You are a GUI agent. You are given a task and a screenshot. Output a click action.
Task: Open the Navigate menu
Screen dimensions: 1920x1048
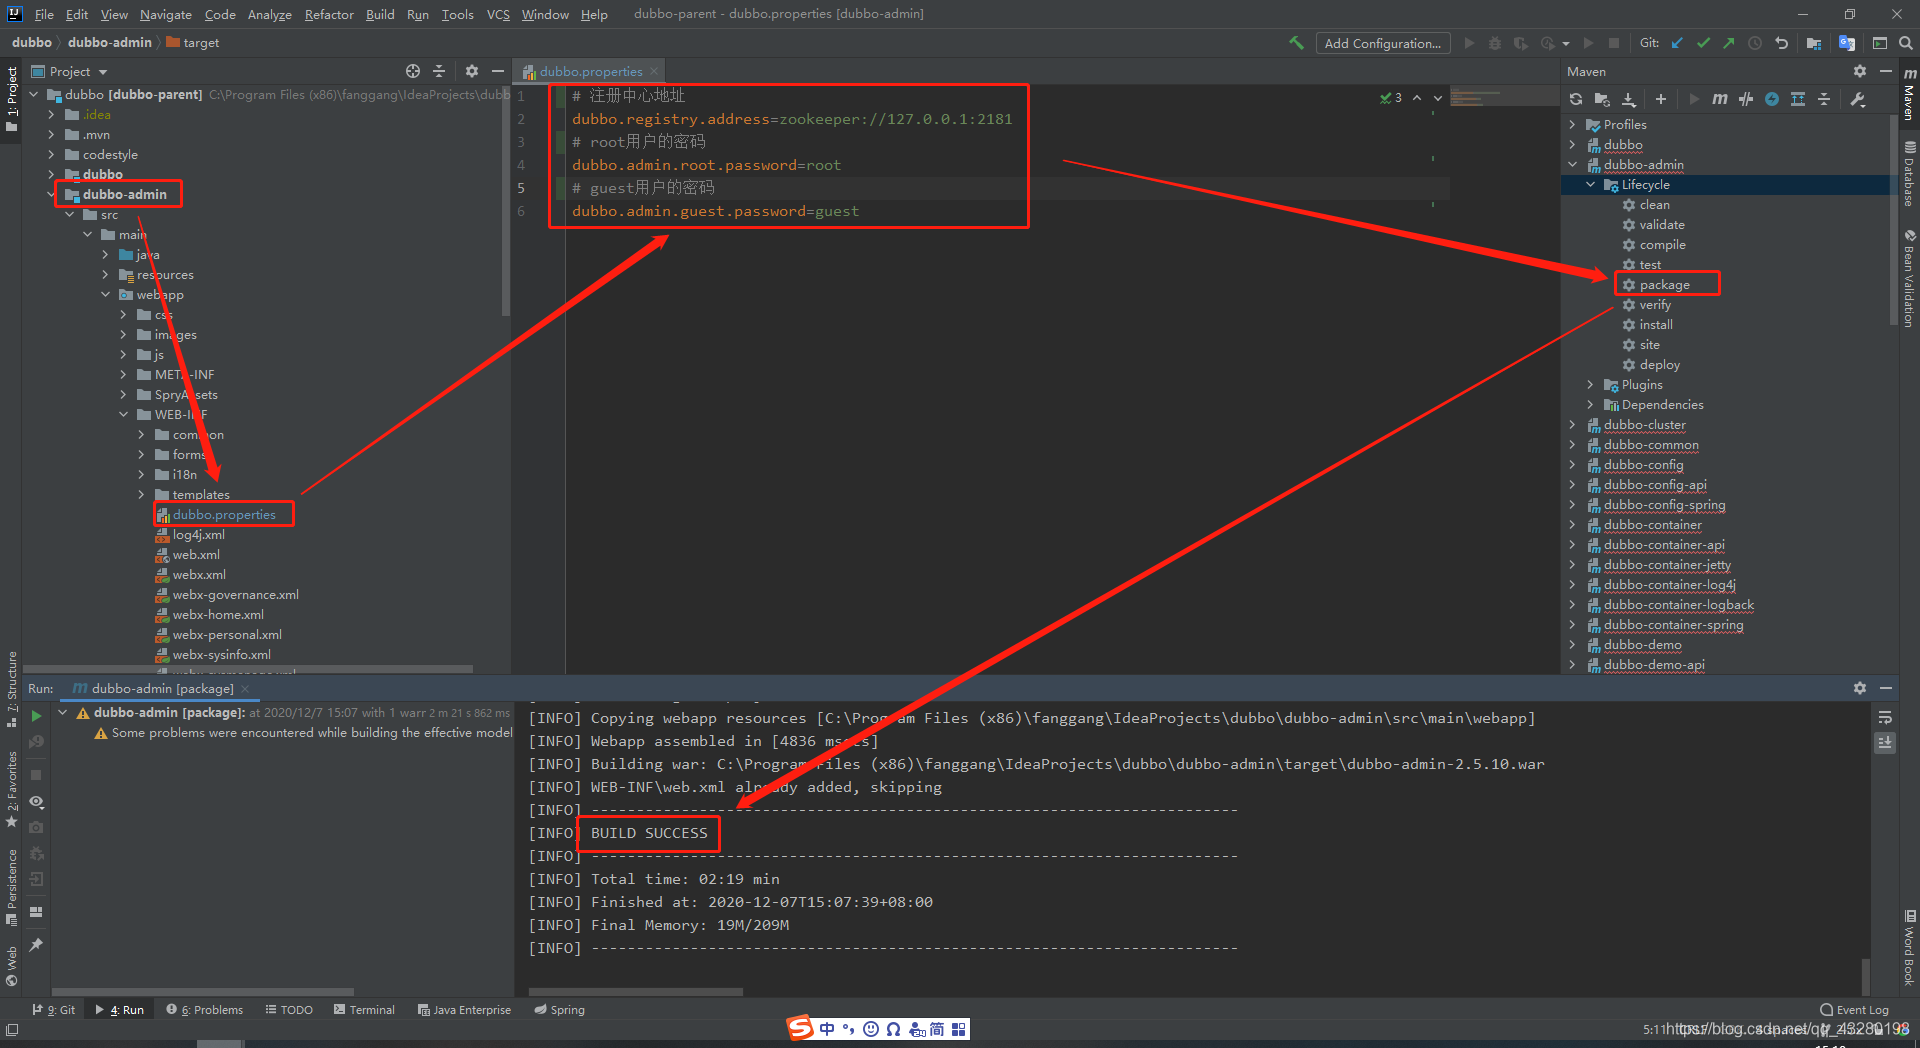coord(165,14)
